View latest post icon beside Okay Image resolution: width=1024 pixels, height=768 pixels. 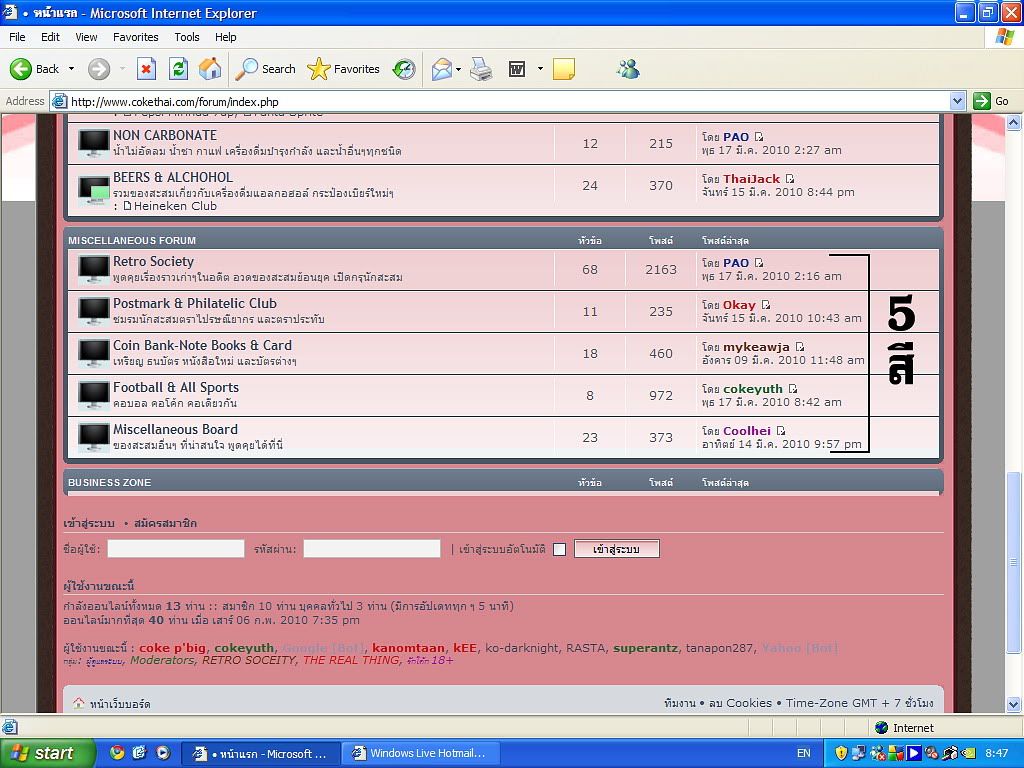point(766,305)
